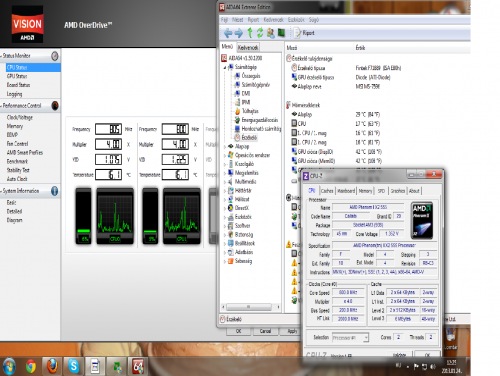Open Google Chrome from the taskbar

(x=31, y=366)
